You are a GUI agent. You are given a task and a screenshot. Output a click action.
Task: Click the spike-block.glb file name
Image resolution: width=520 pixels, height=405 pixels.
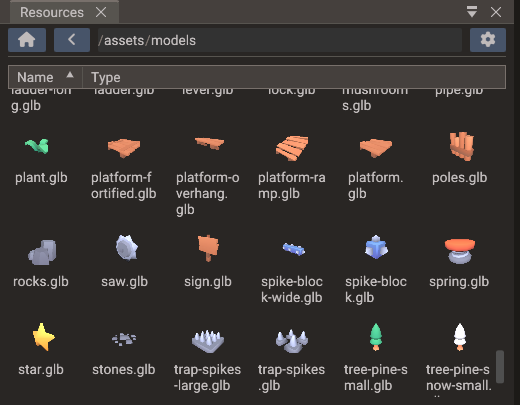(x=376, y=290)
